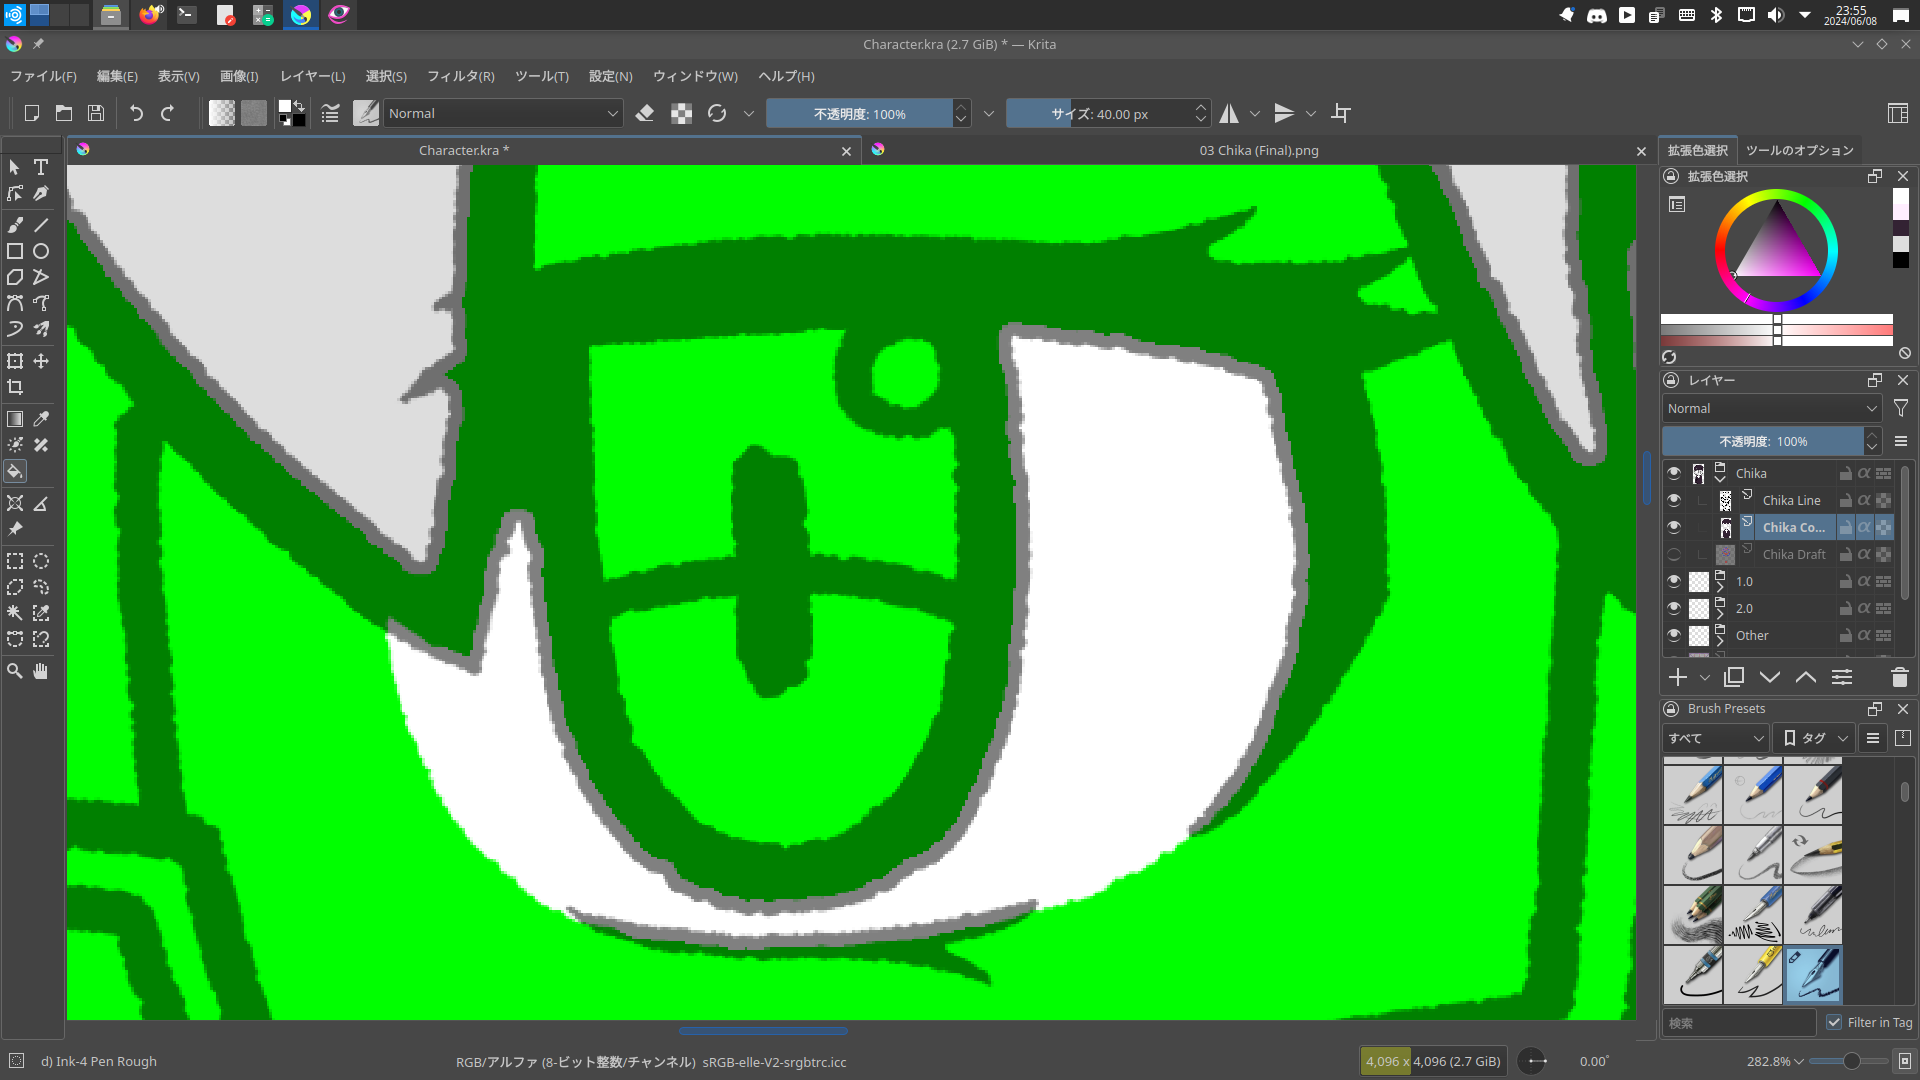Collapse the Chika layer group

(x=1720, y=478)
